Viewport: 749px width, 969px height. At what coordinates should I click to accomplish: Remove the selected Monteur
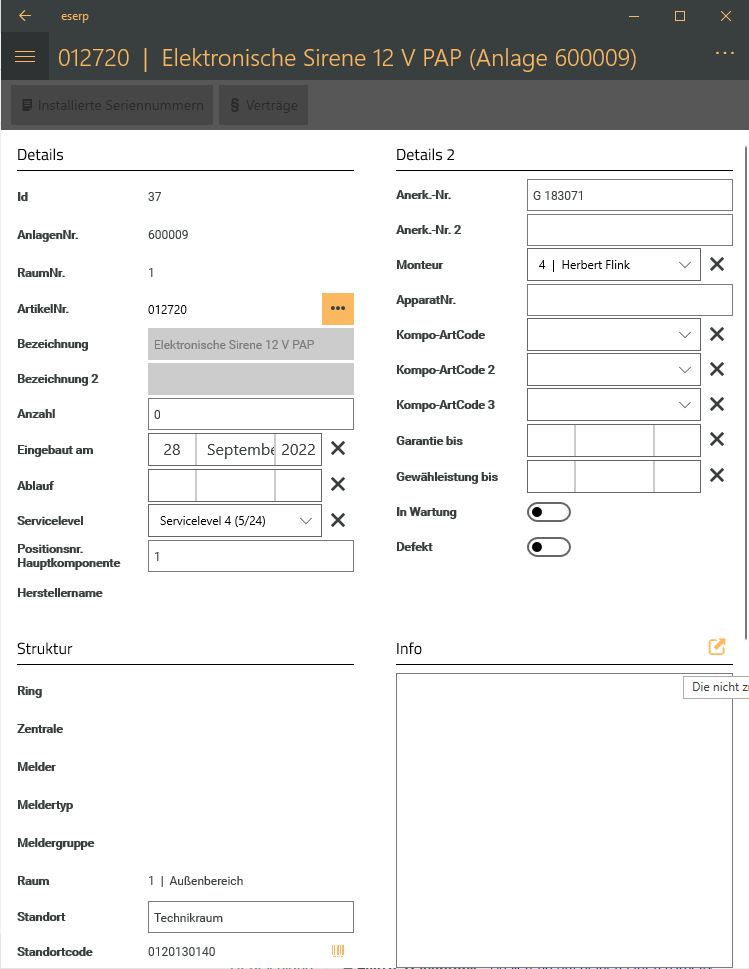coord(717,265)
